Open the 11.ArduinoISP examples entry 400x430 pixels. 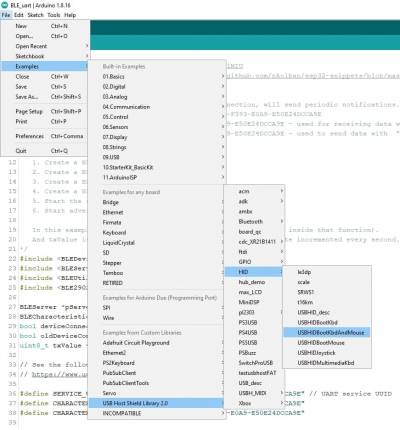(157, 177)
